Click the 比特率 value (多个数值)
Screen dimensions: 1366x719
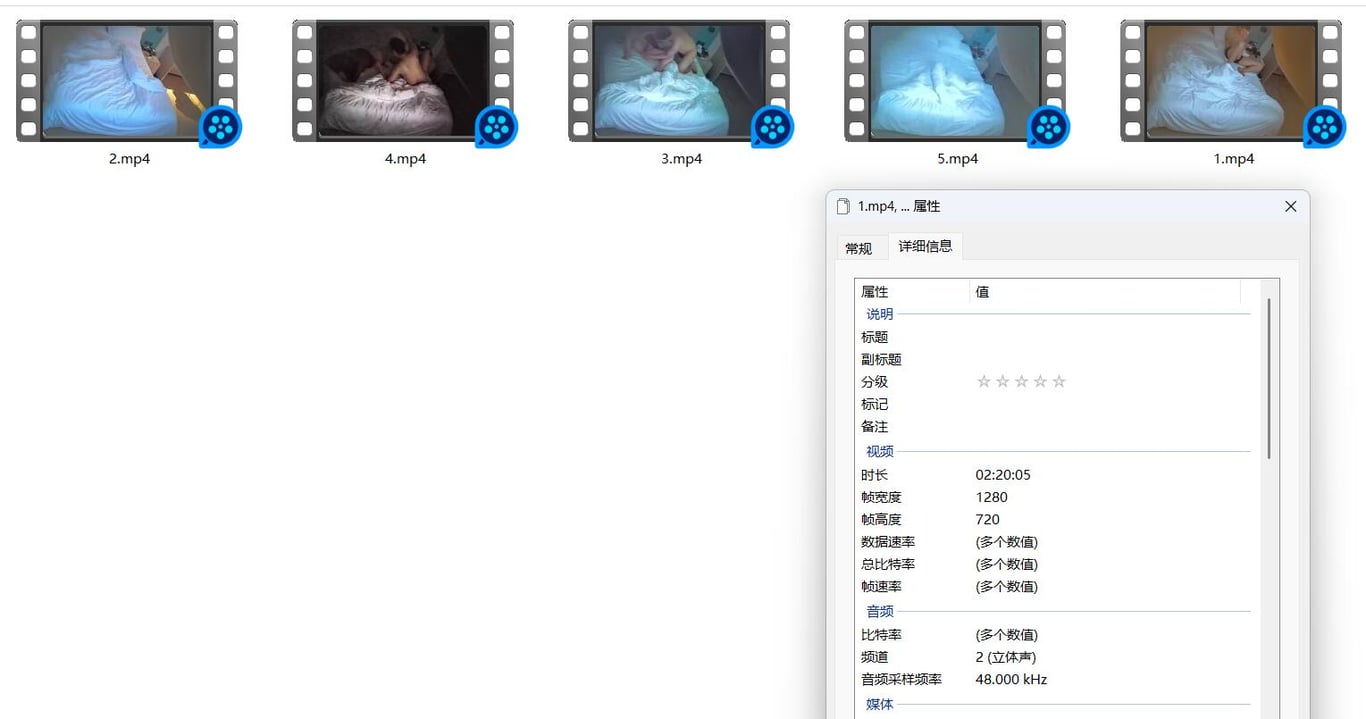1006,635
